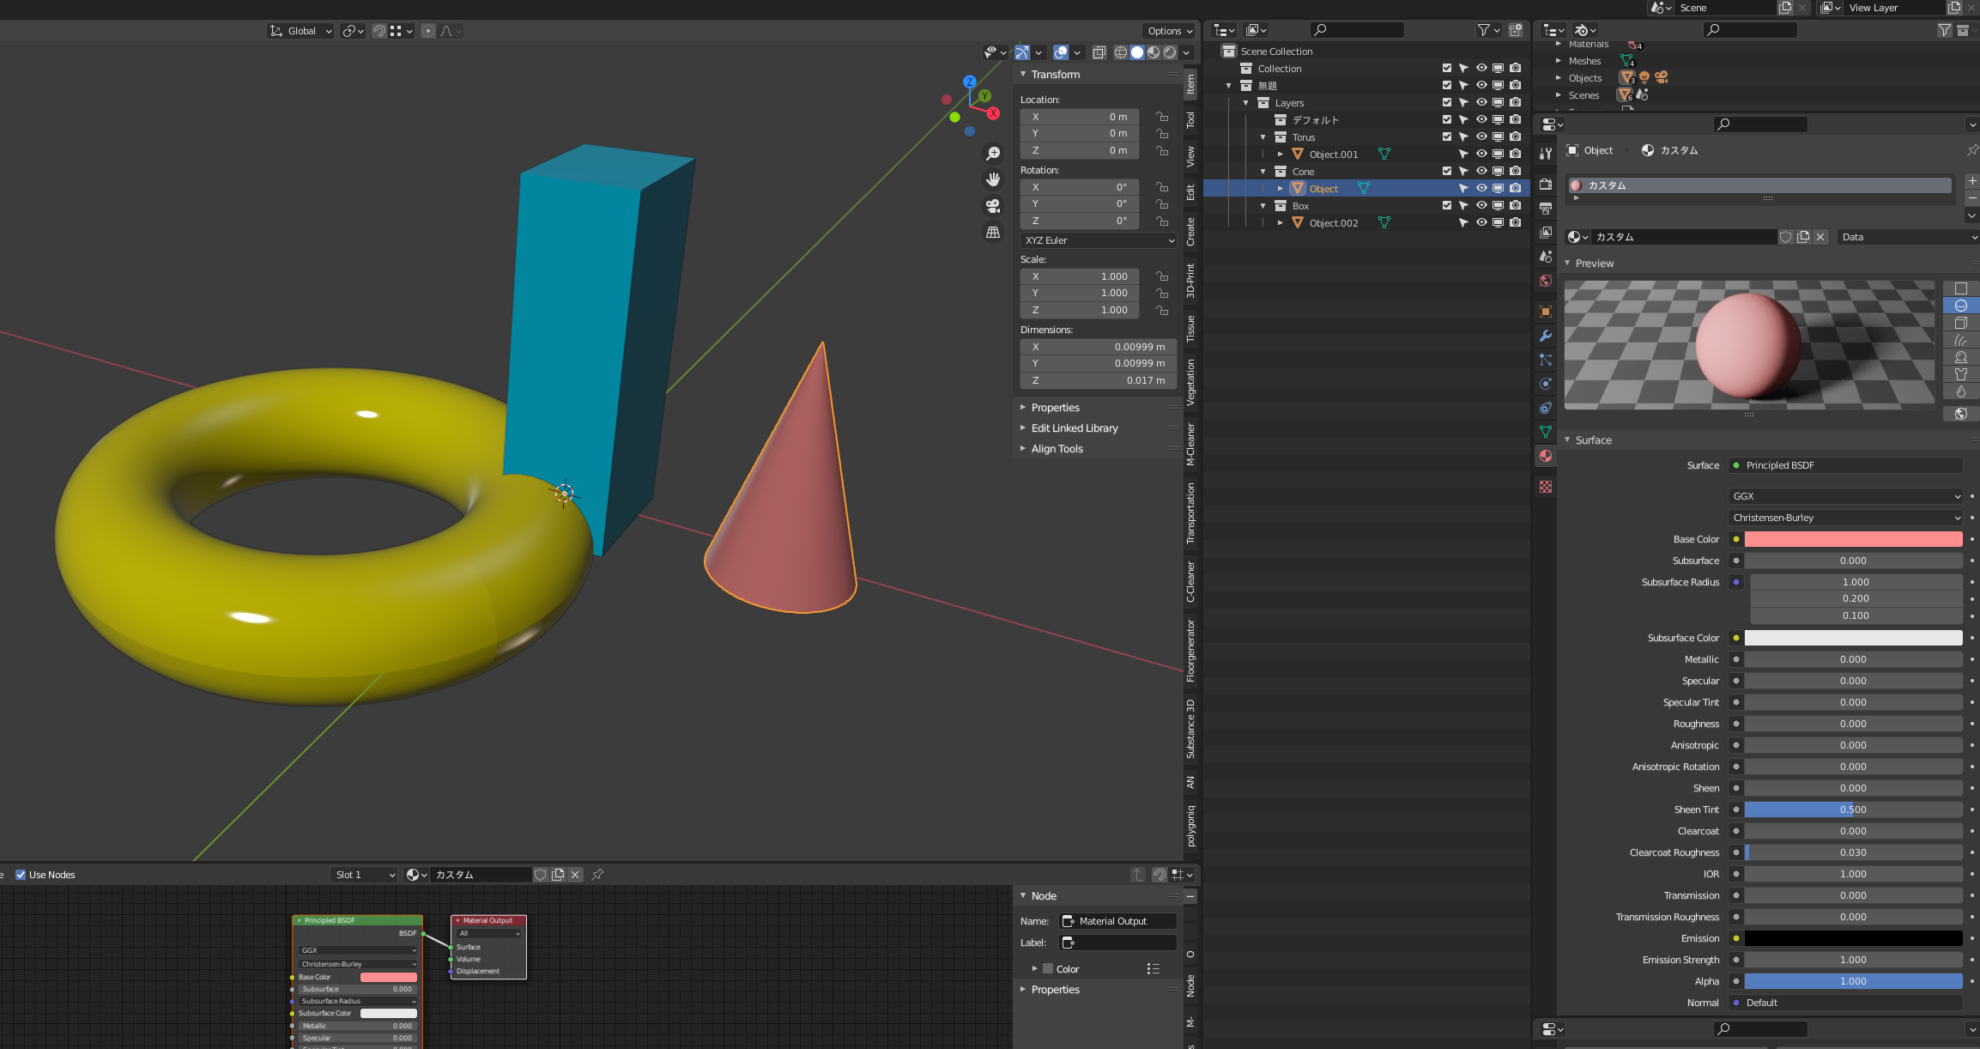Toggle render visibility for Object.001
Screen dimensions: 1980x1049
pos(1516,154)
